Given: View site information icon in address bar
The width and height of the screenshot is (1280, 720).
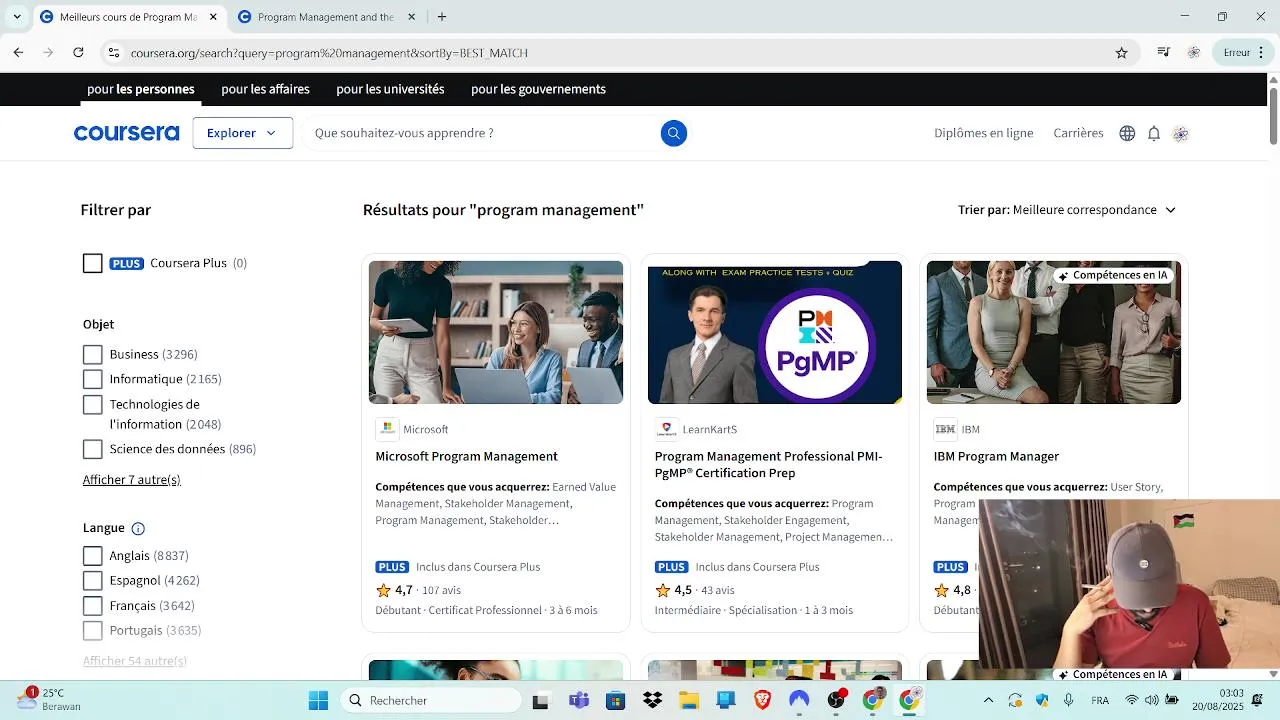Looking at the screenshot, I should tap(114, 53).
